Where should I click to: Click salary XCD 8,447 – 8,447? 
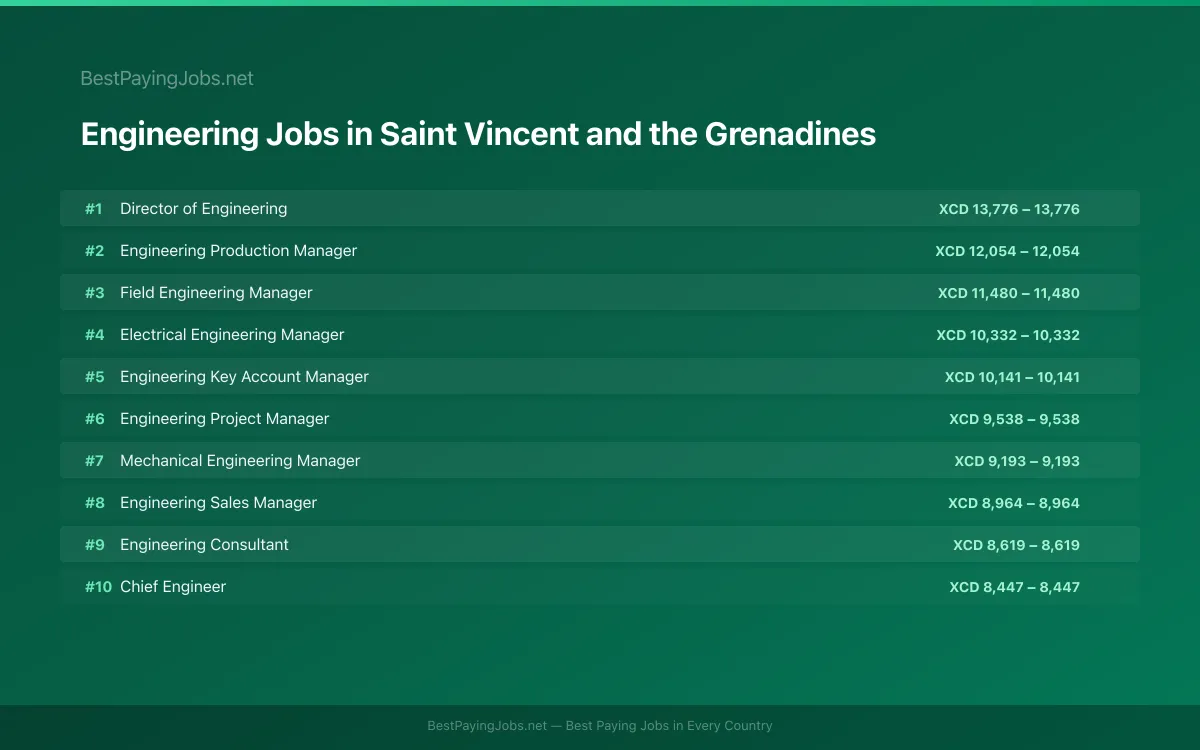pyautogui.click(x=1015, y=587)
